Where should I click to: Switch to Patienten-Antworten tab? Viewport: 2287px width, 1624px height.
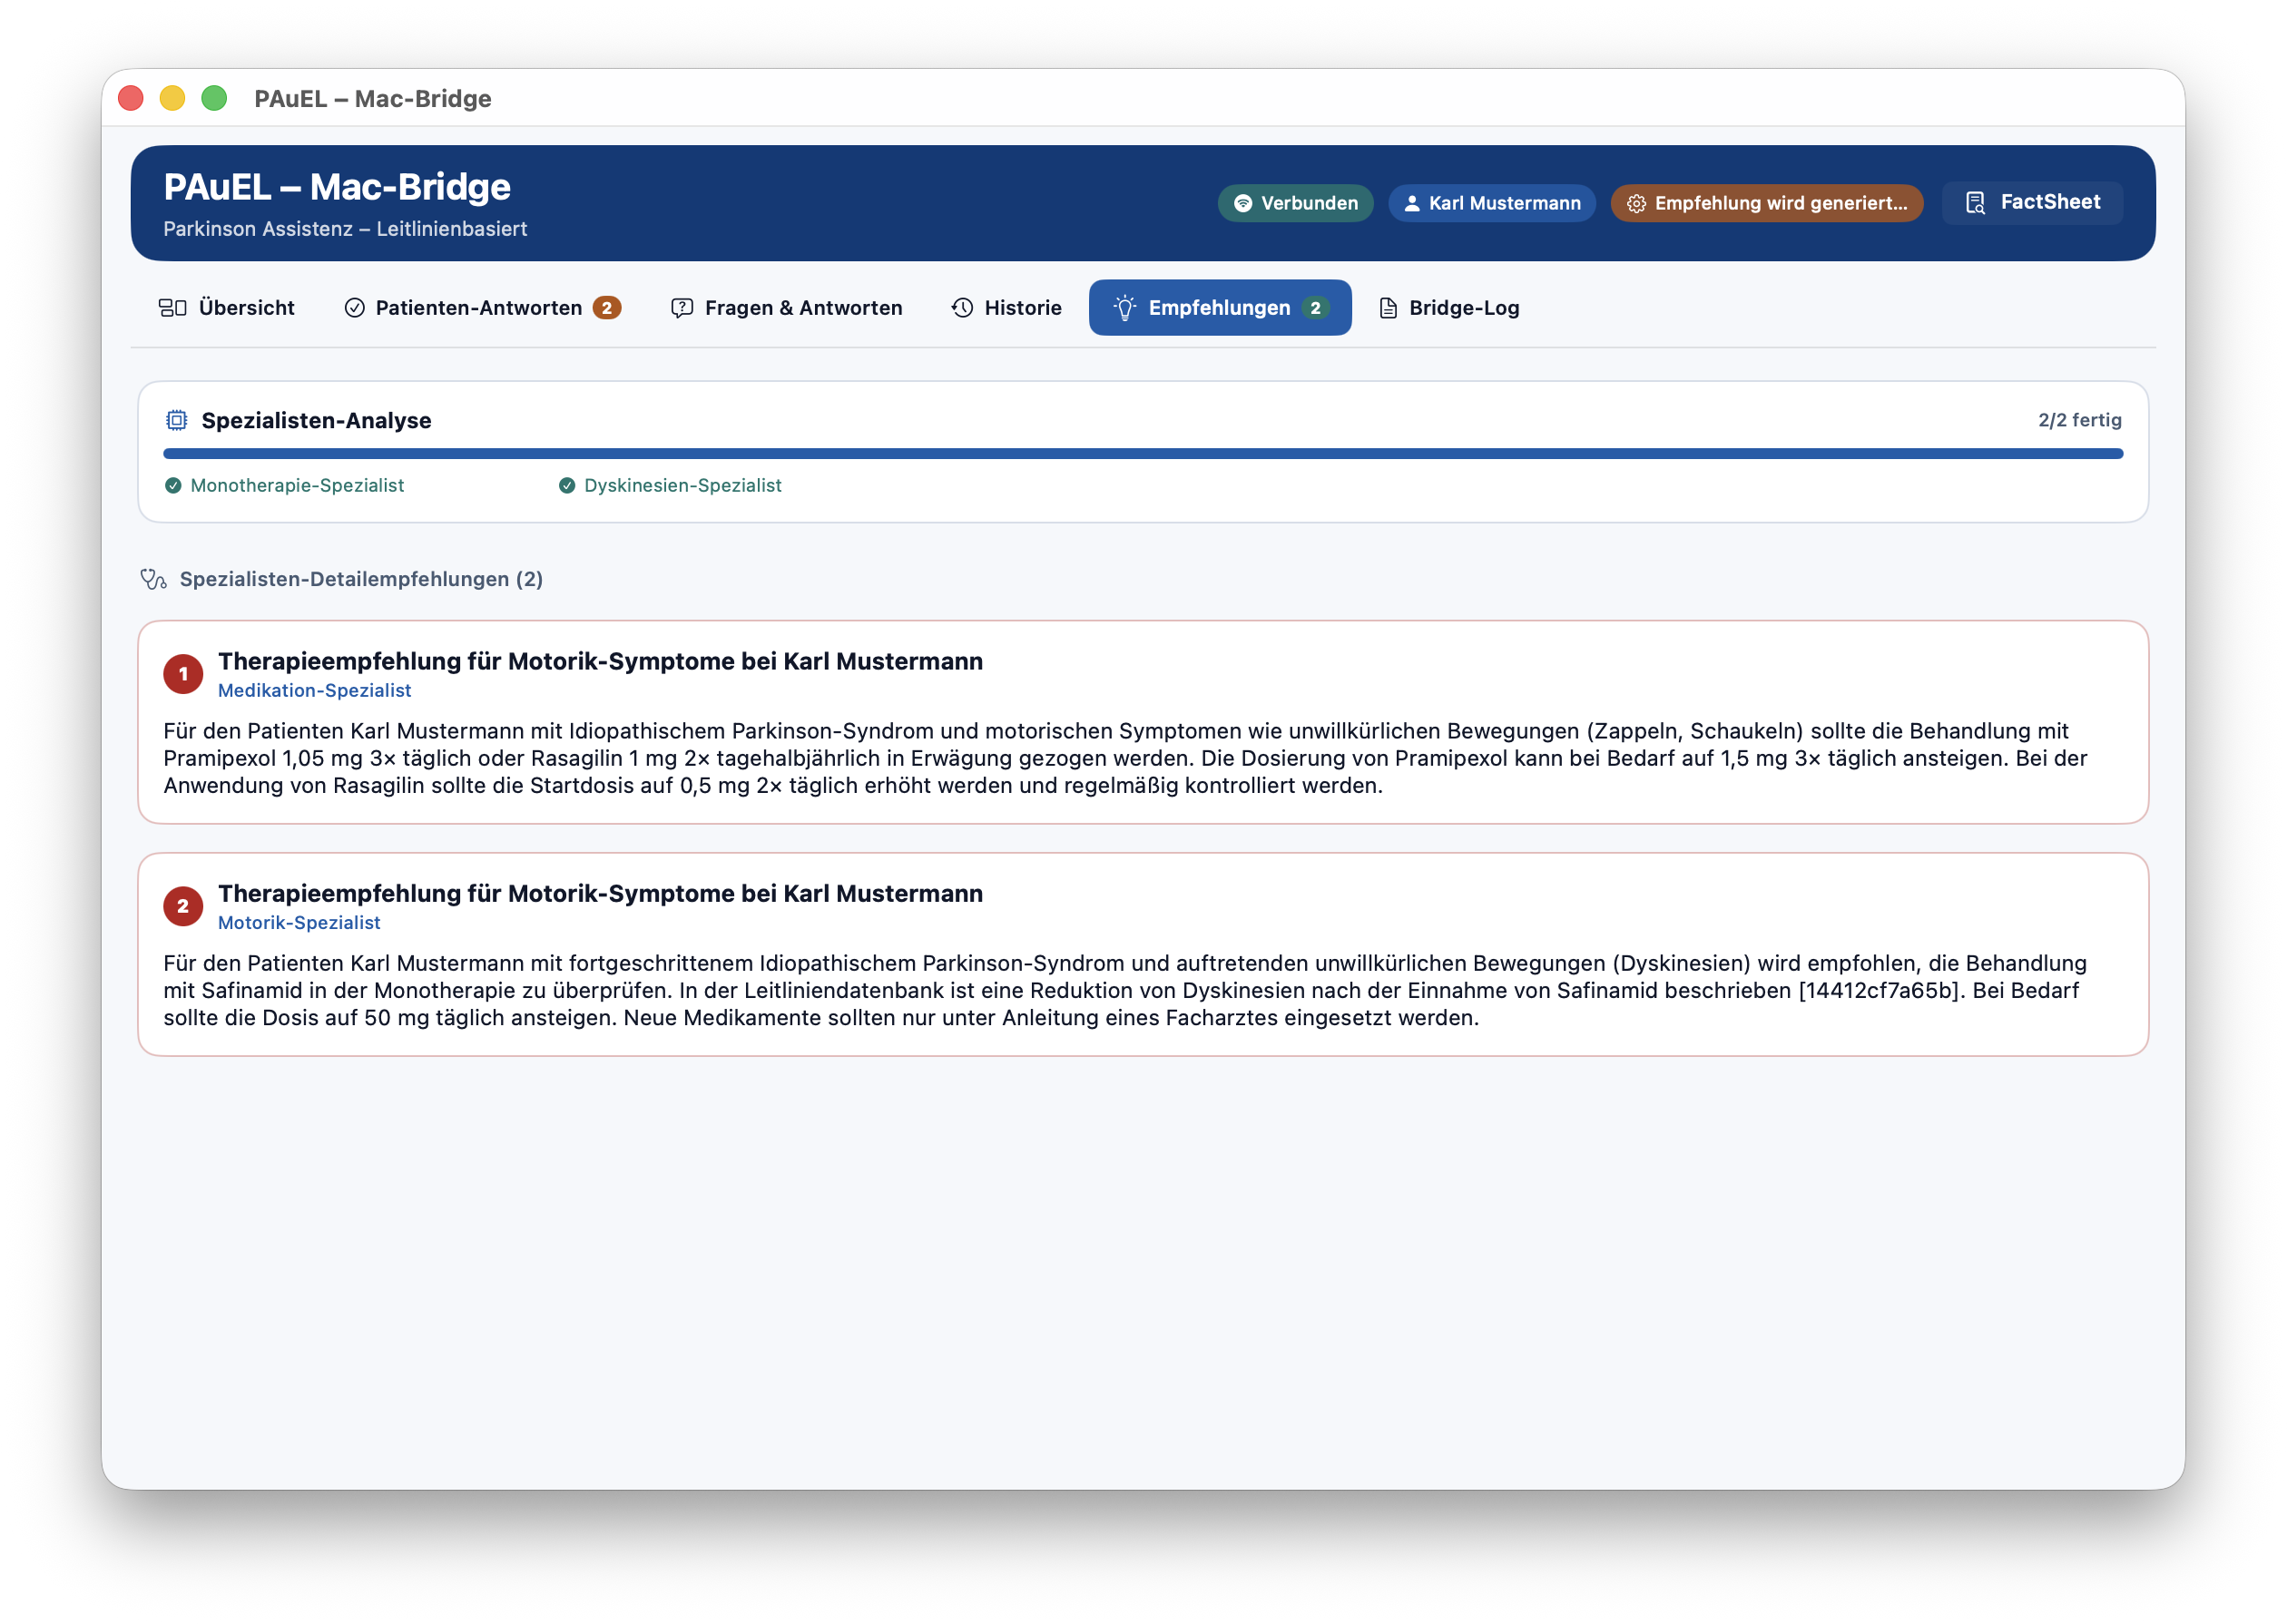click(x=482, y=308)
